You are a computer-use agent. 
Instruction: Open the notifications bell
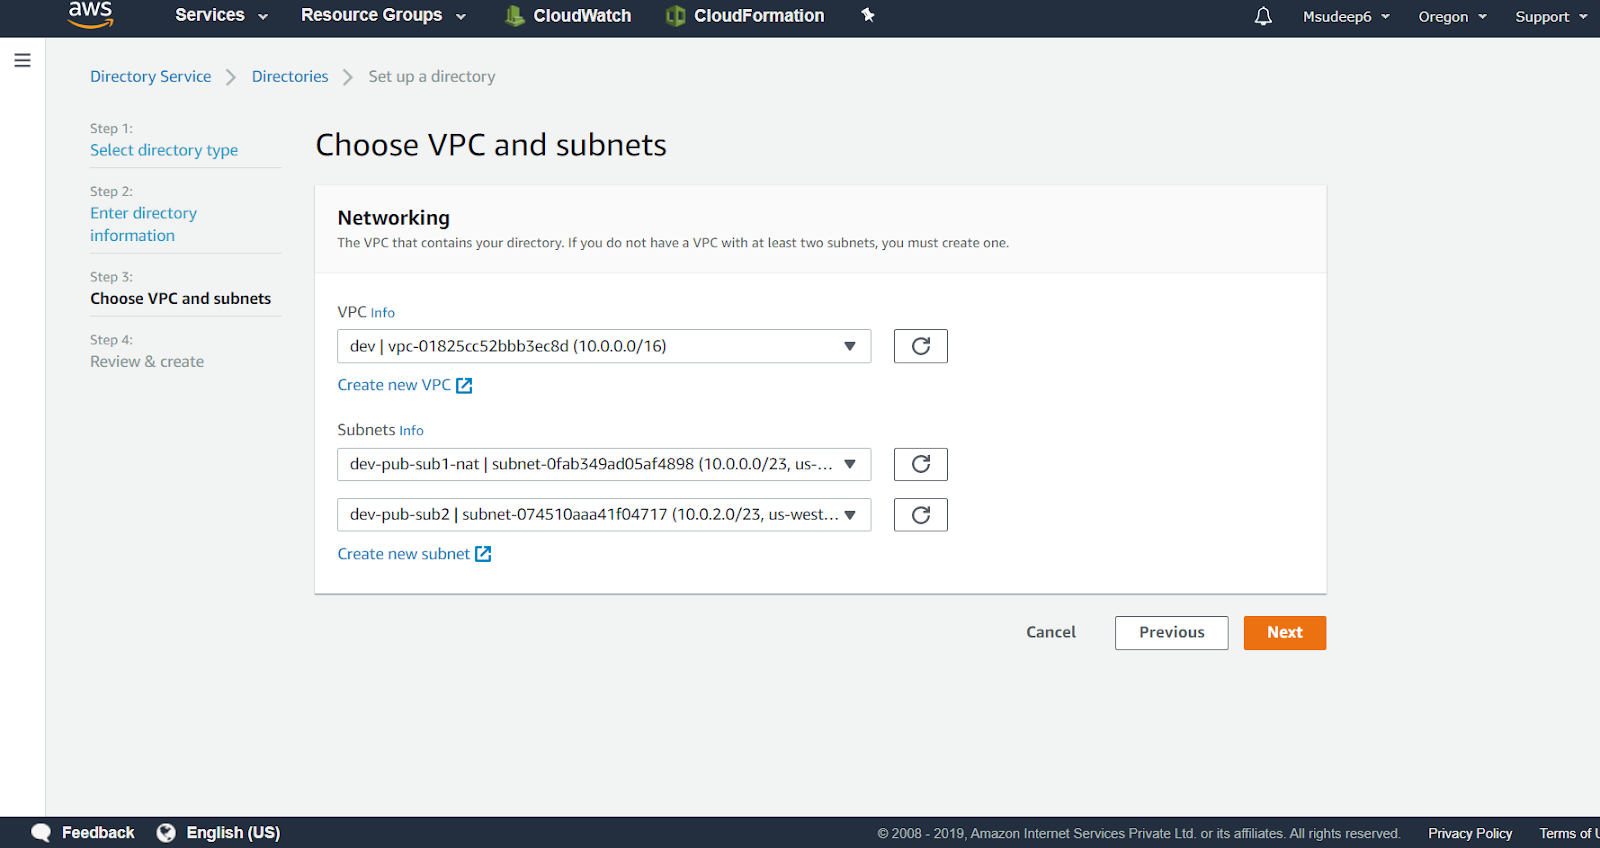pos(1263,16)
